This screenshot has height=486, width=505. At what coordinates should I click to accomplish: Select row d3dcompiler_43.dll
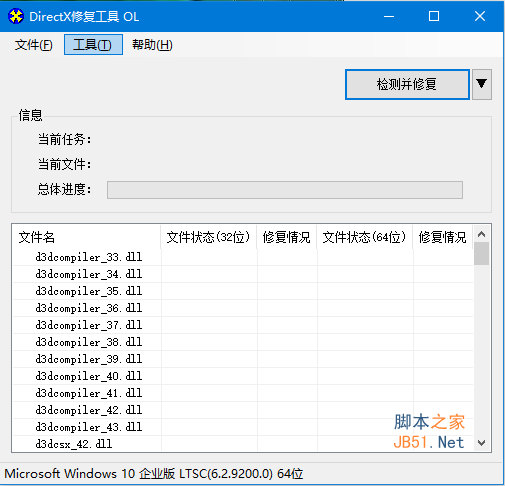pyautogui.click(x=243, y=427)
